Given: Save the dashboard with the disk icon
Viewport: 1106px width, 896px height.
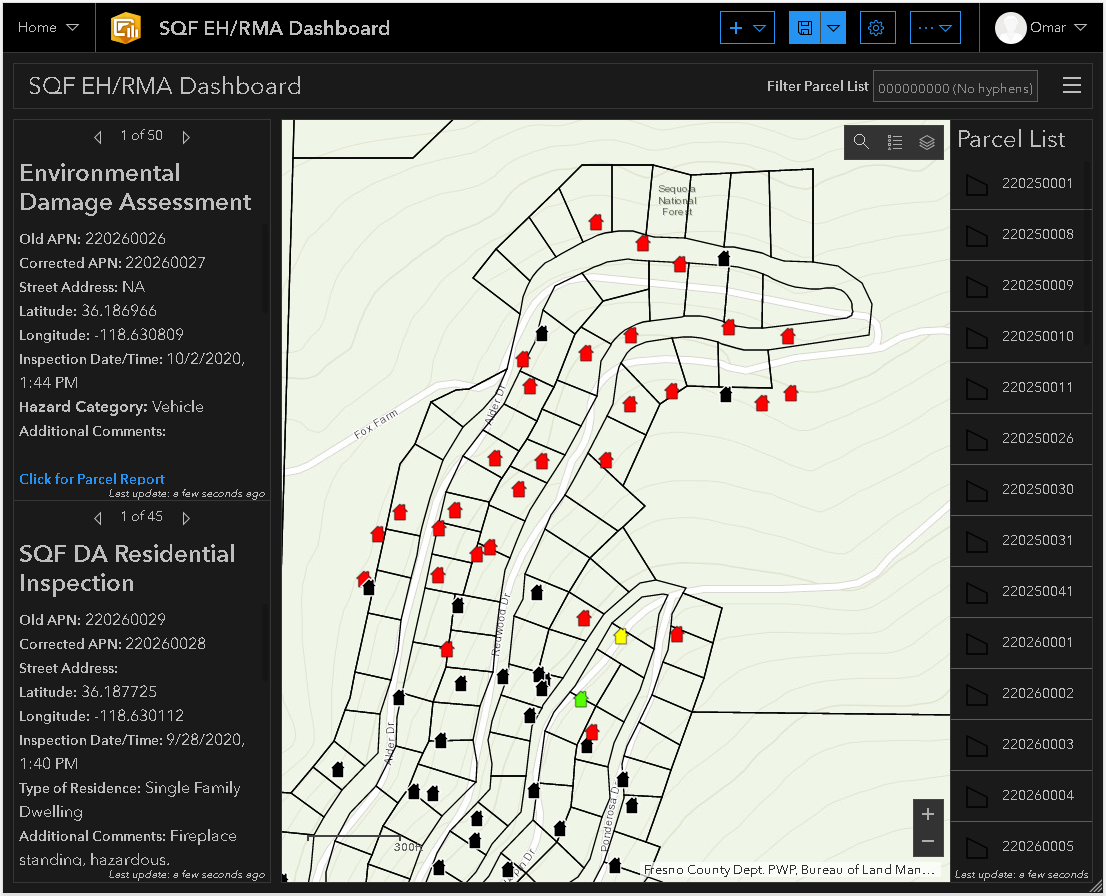Looking at the screenshot, I should [x=805, y=28].
